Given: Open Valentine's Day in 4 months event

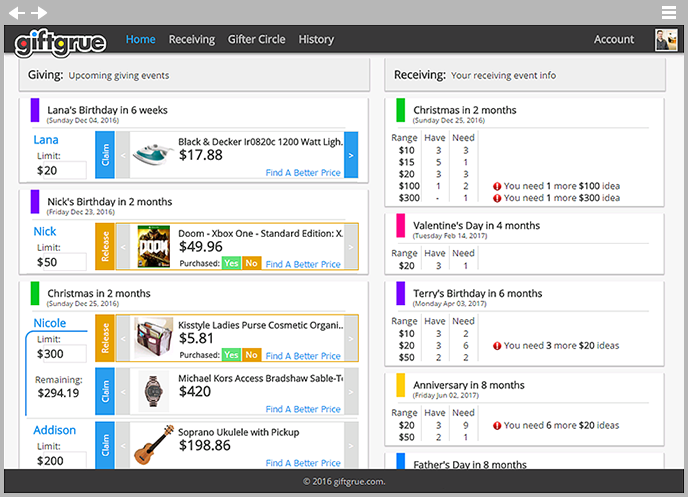Looking at the screenshot, I should click(x=476, y=225).
